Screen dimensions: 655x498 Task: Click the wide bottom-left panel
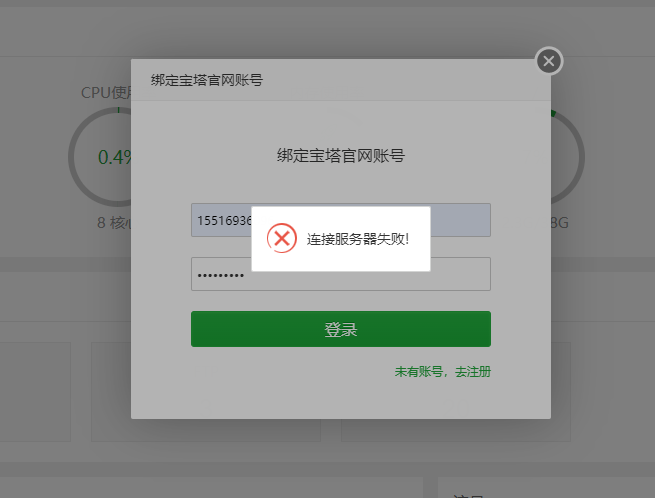[211, 488]
